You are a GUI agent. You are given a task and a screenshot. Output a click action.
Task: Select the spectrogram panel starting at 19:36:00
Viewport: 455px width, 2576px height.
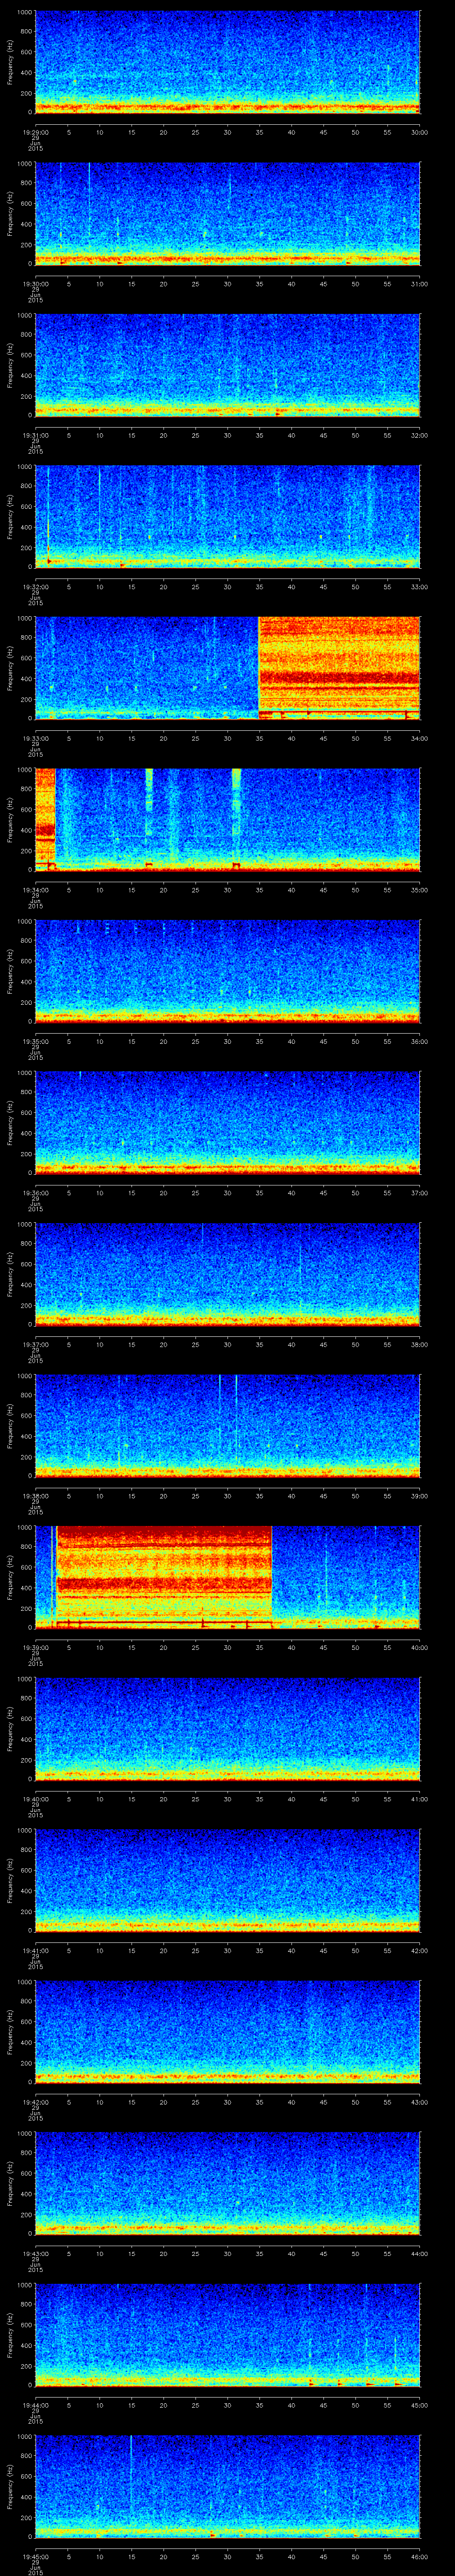point(227,1122)
